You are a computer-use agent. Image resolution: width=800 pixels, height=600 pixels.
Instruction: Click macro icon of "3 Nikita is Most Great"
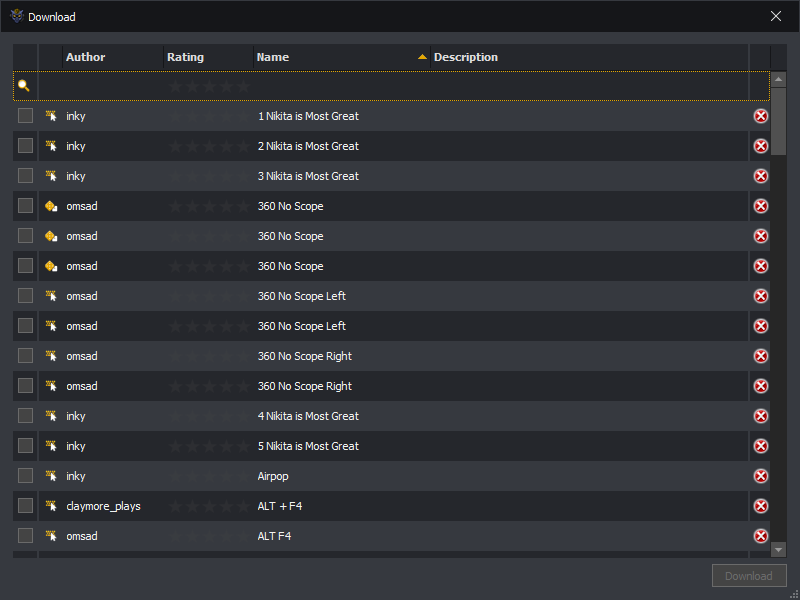point(51,176)
